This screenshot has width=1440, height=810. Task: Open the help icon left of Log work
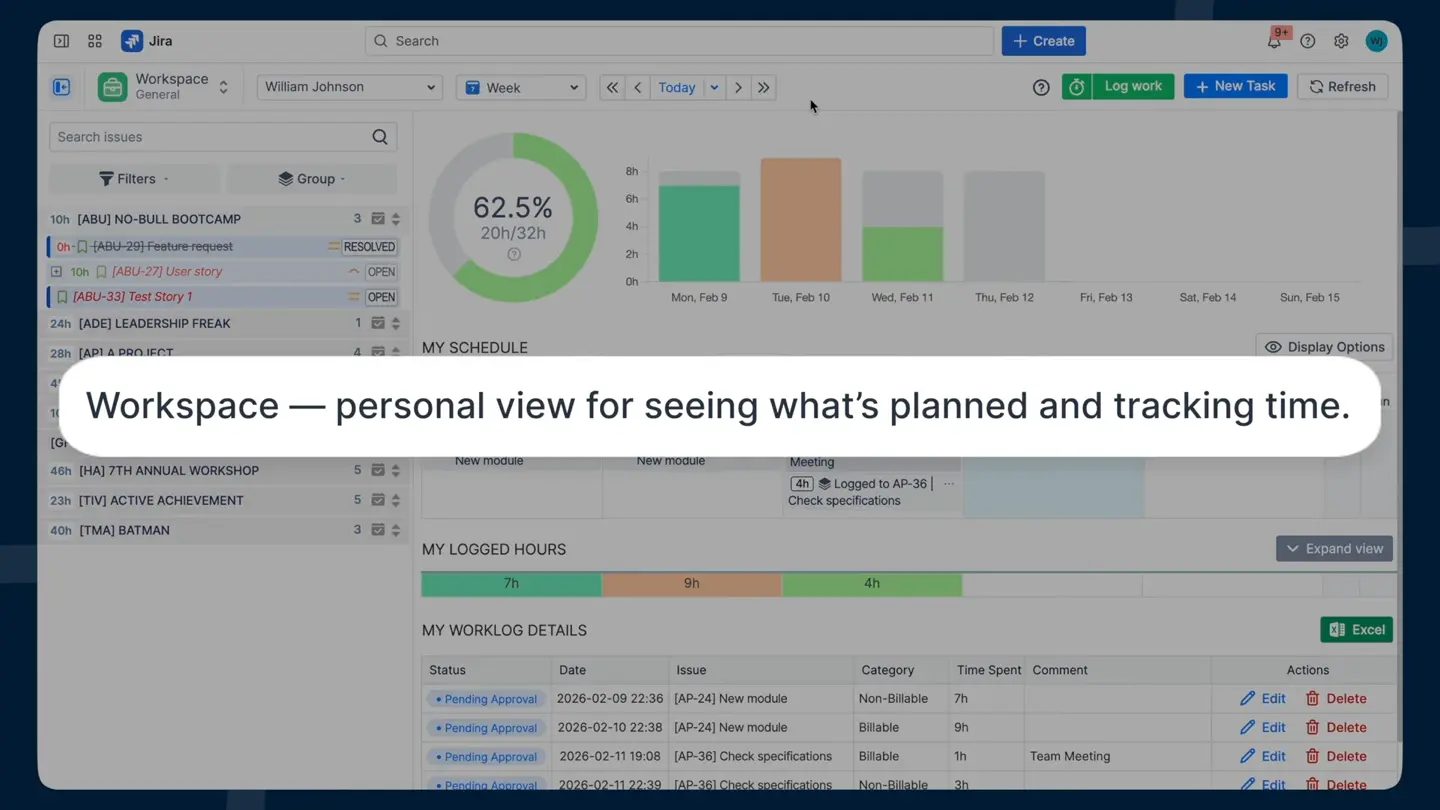coord(1041,87)
